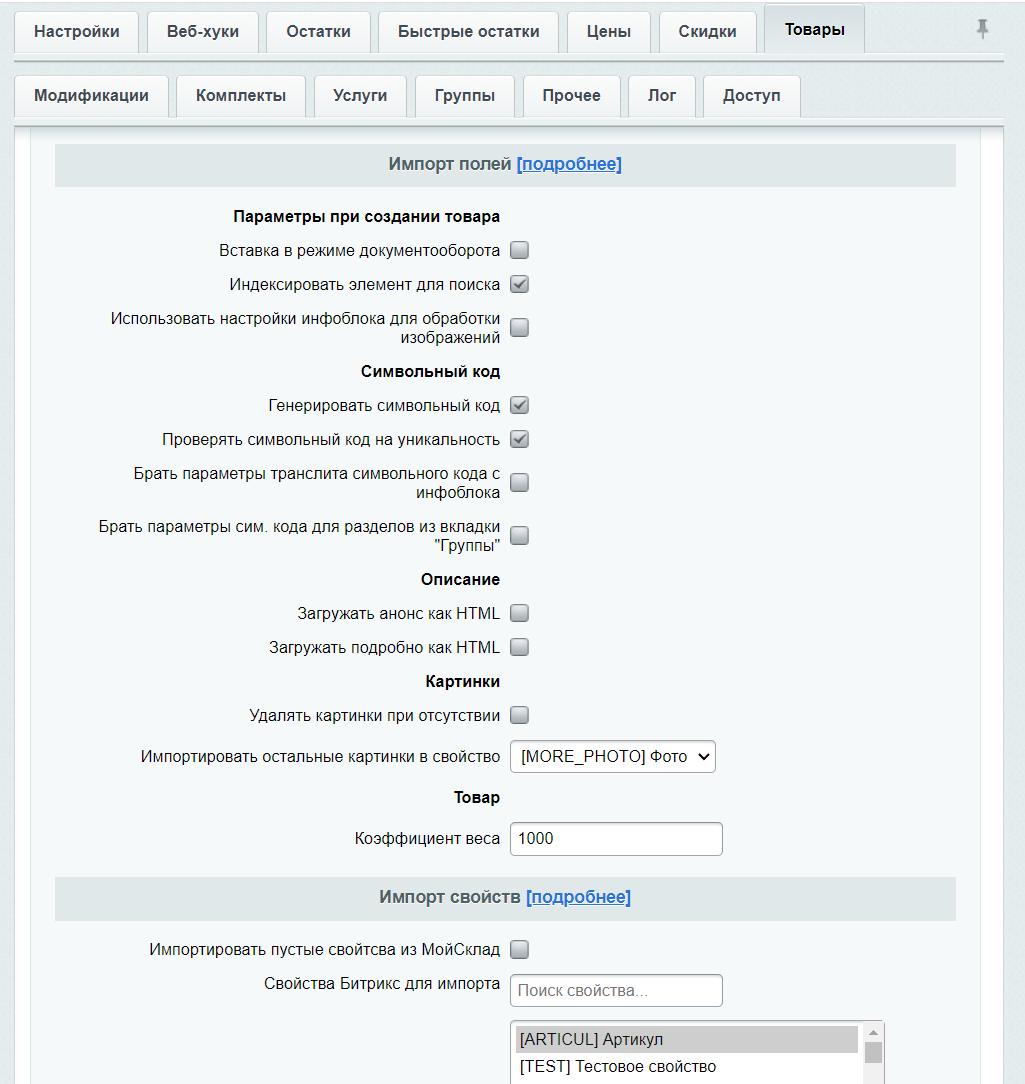Screen dimensions: 1025x1084
Task: Open the Модификации sub-tab
Action: [x=91, y=96]
